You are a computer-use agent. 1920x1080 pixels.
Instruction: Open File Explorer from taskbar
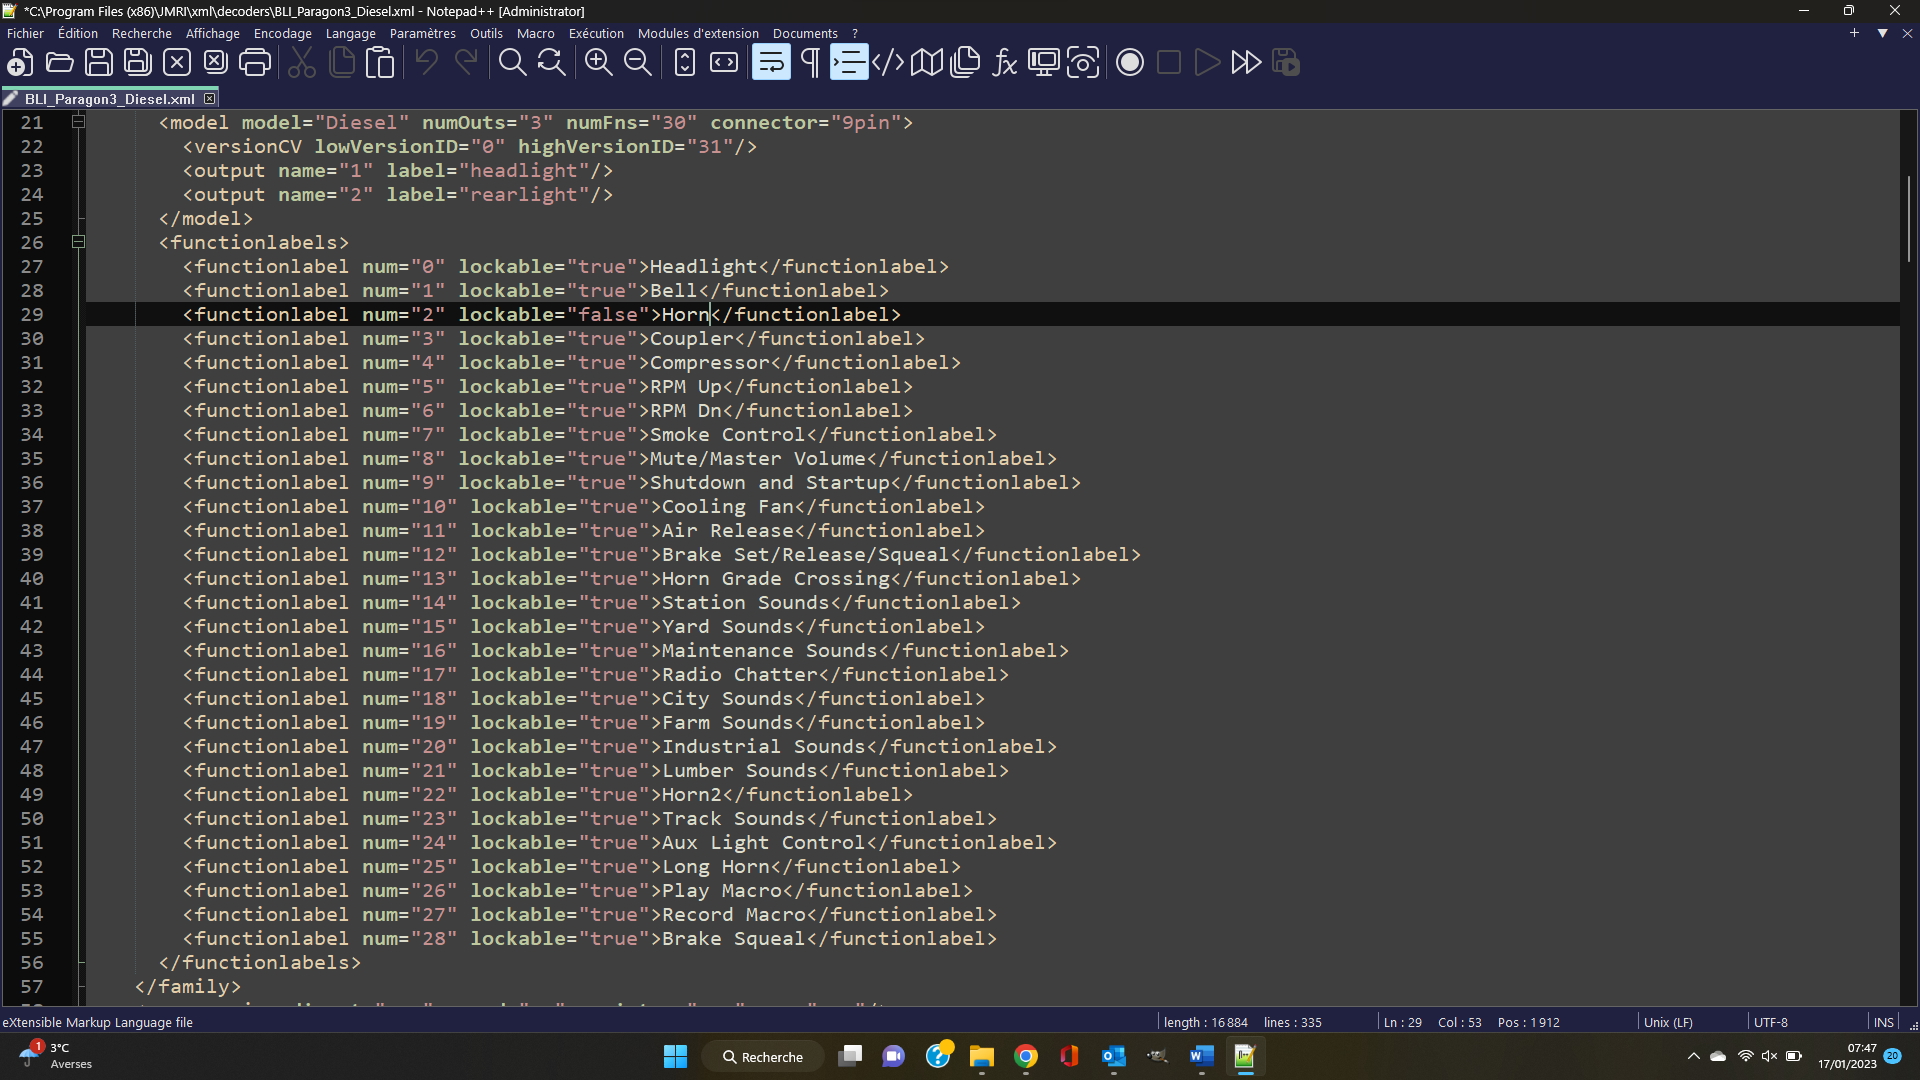point(982,1057)
